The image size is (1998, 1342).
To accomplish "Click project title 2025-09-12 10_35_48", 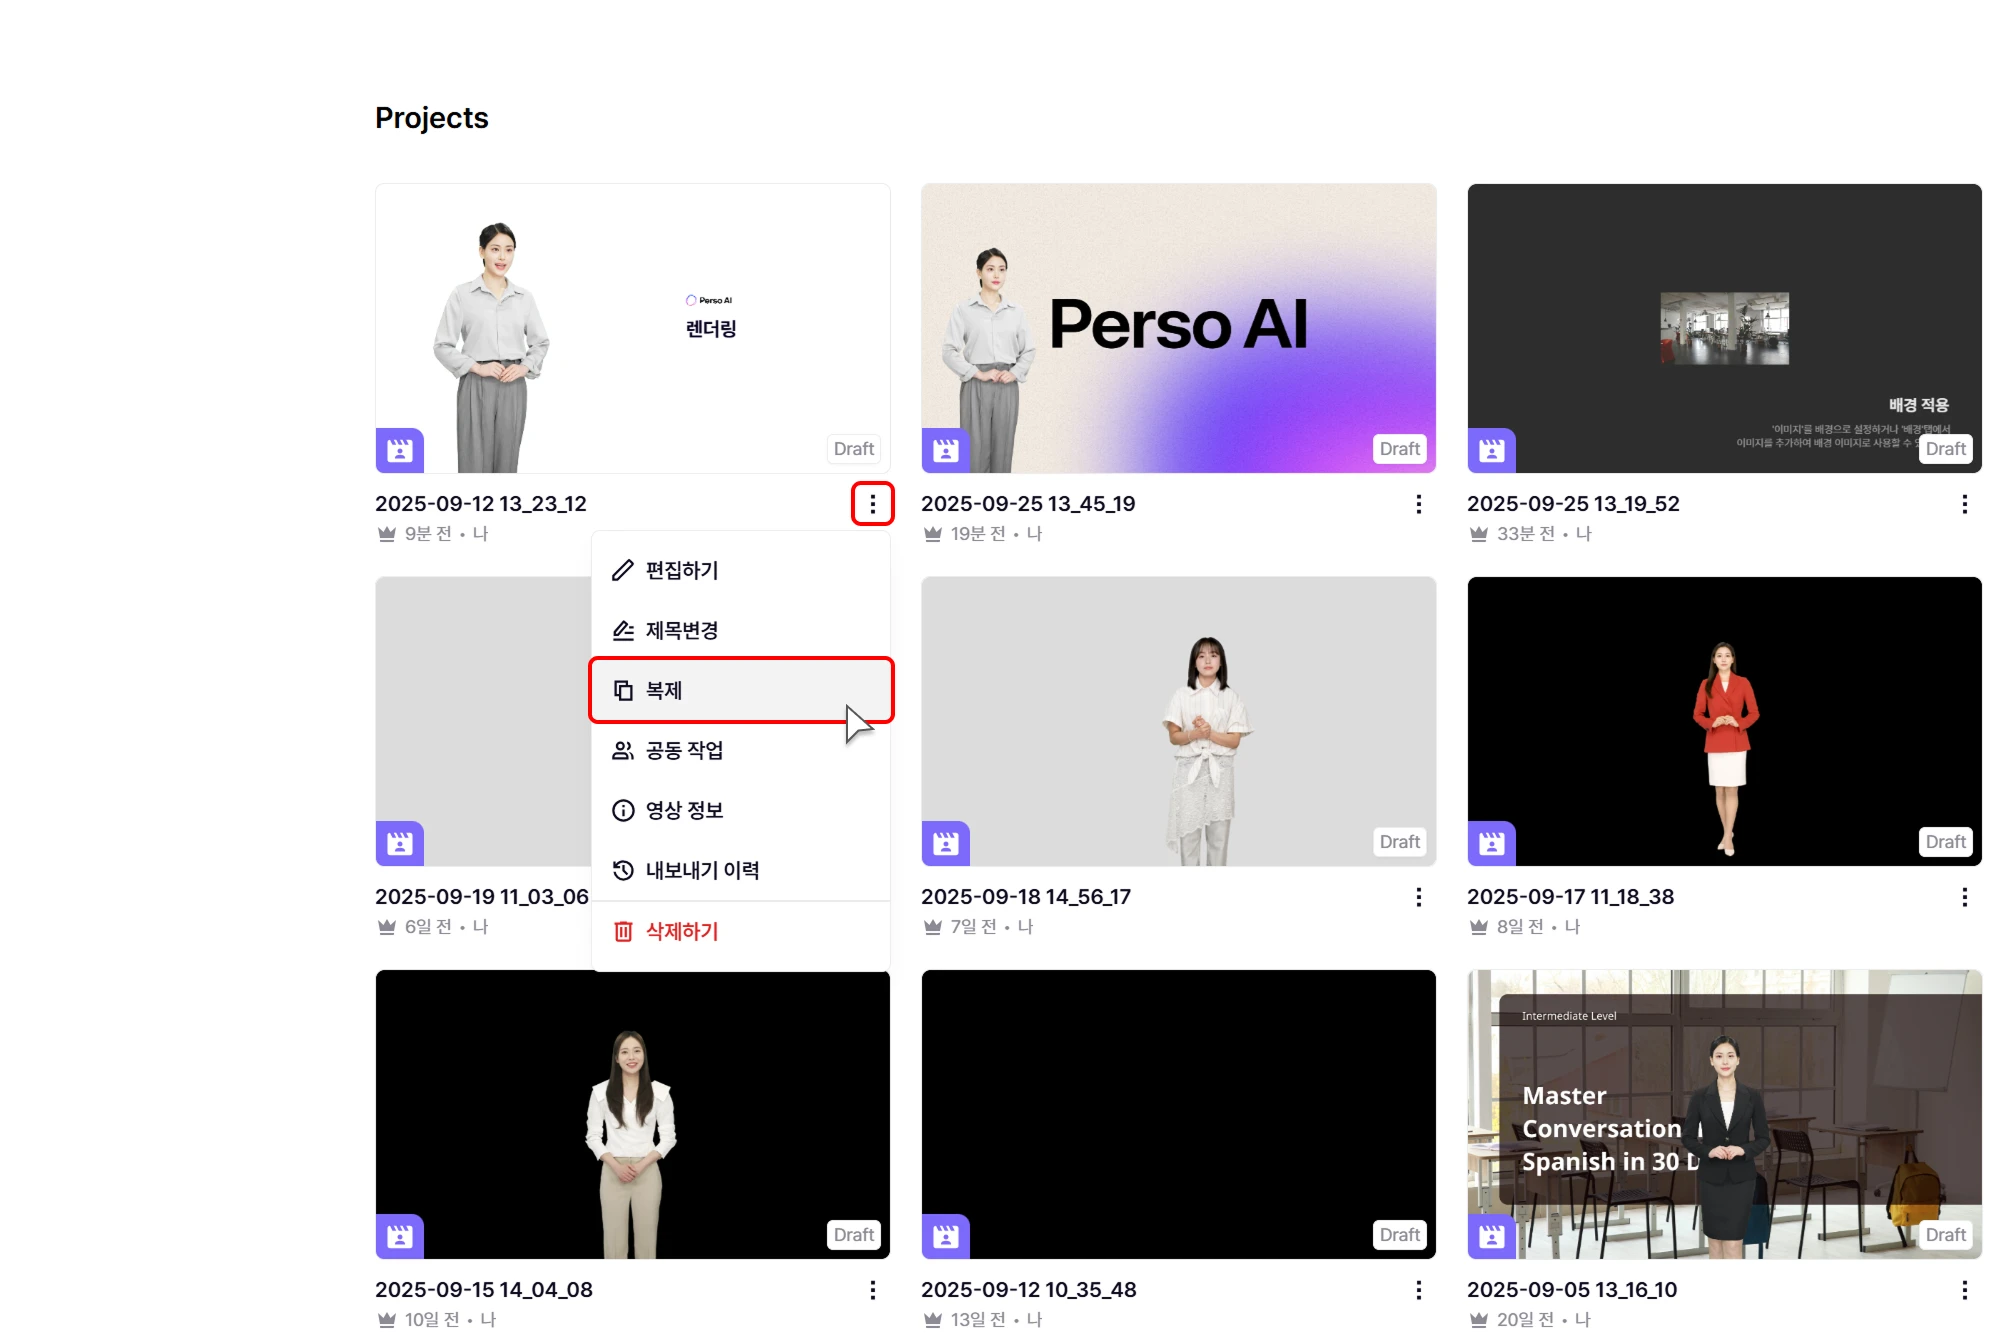I will pyautogui.click(x=1028, y=1290).
